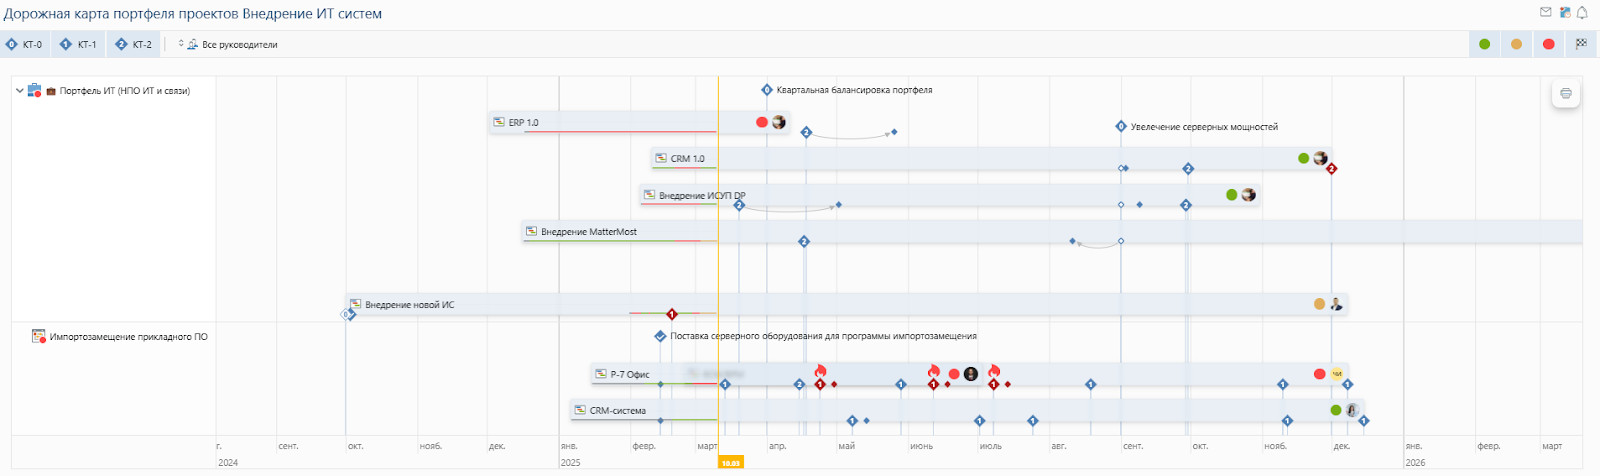Screen dimensions: 1600x476
Task: Click the CRM 1.0 project icon
Action: point(660,158)
